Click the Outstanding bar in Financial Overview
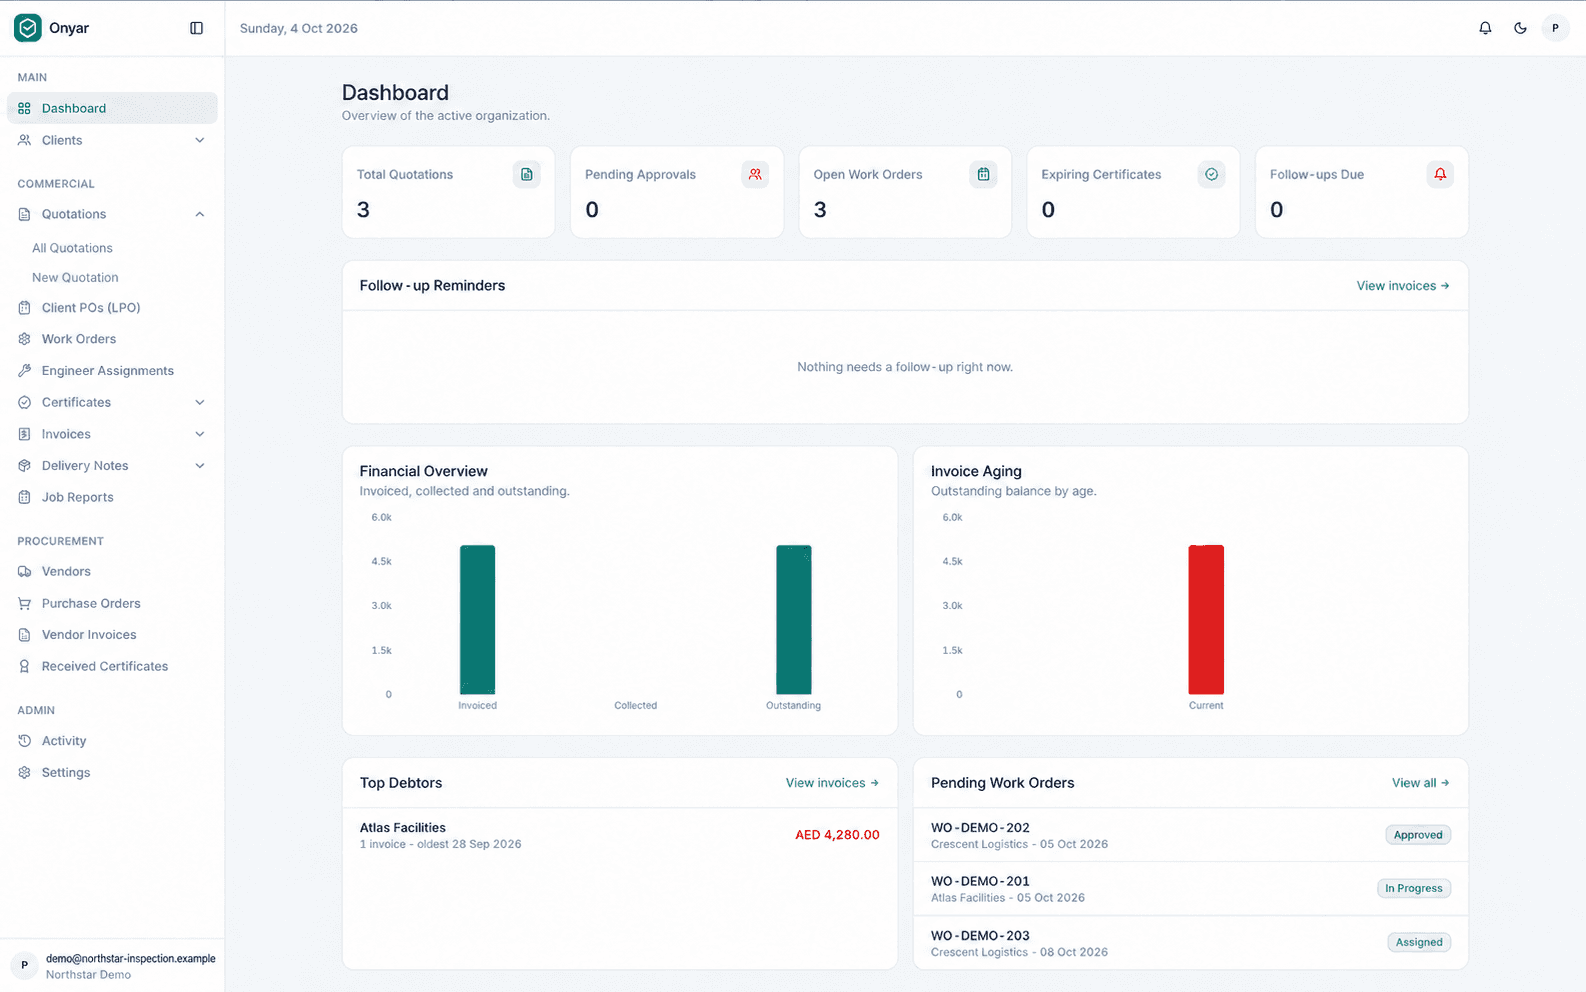Viewport: 1586px width, 992px height. pyautogui.click(x=794, y=619)
